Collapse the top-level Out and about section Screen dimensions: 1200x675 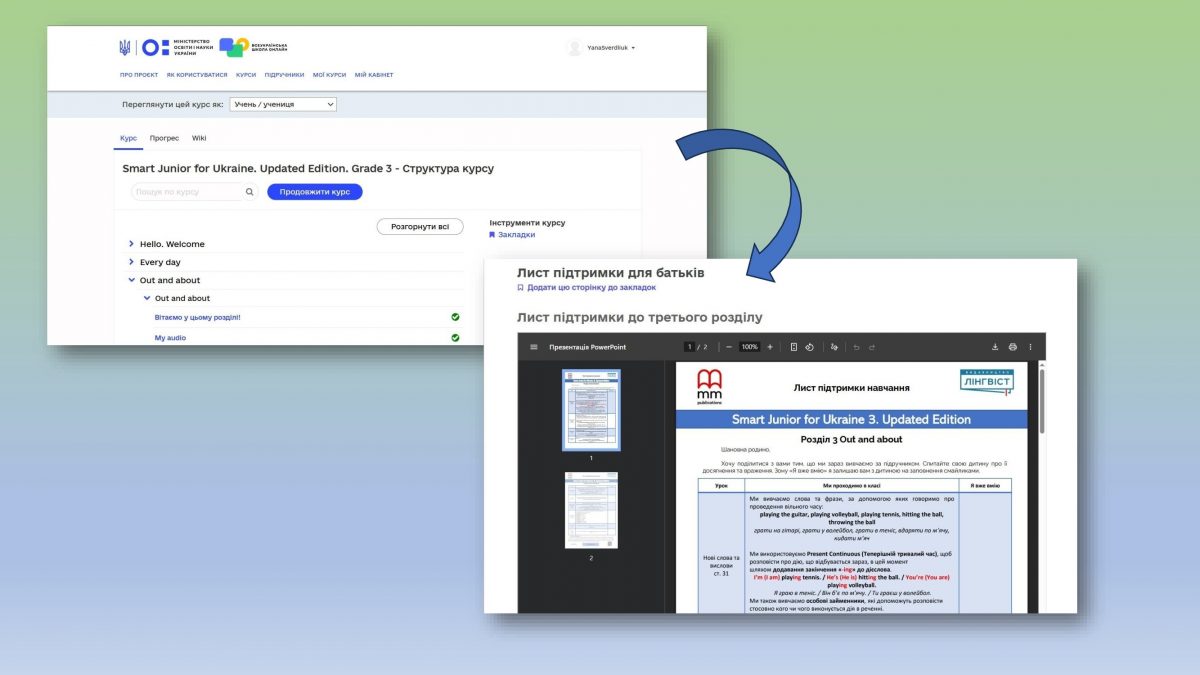[131, 280]
